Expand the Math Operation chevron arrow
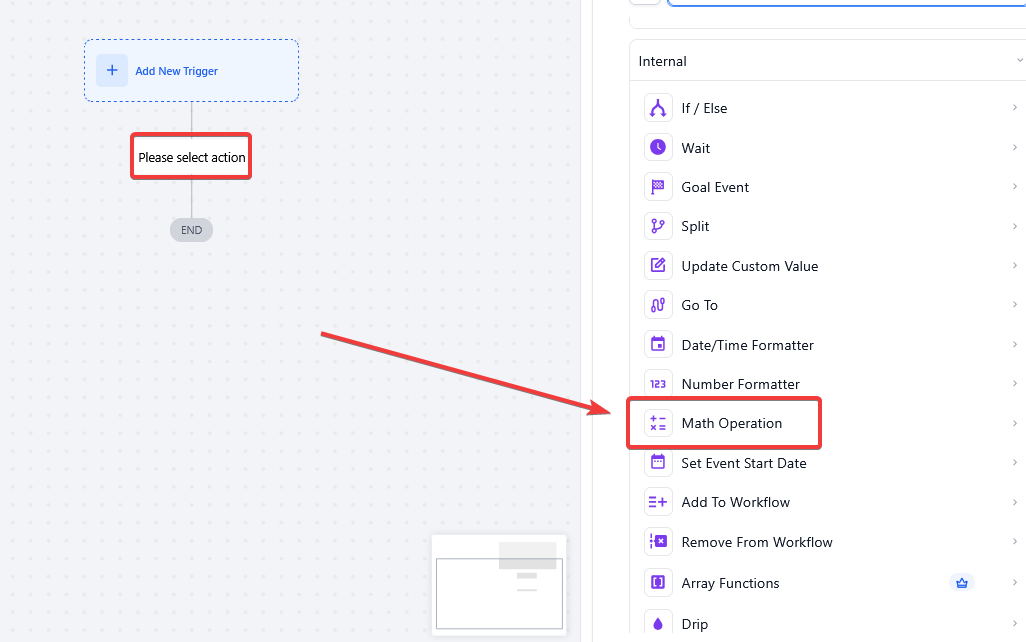The image size is (1026, 642). [x=1014, y=423]
